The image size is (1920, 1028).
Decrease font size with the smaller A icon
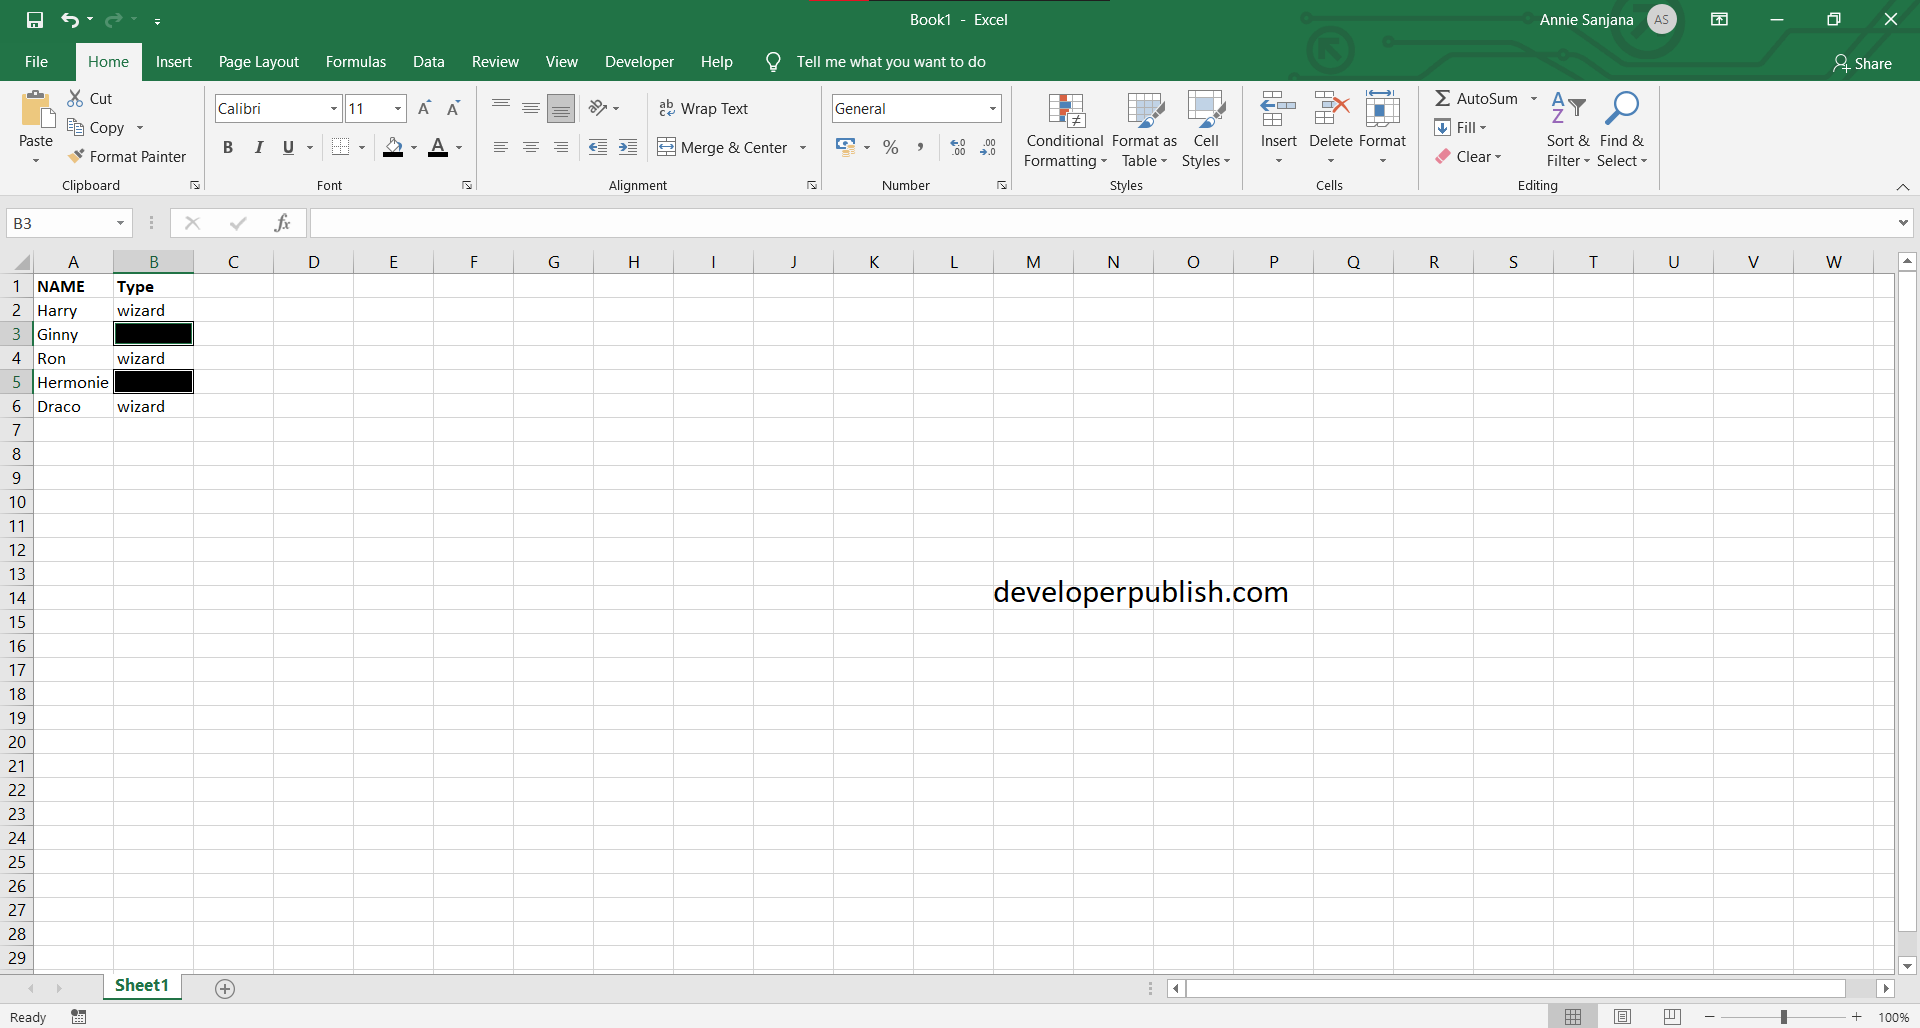(453, 108)
